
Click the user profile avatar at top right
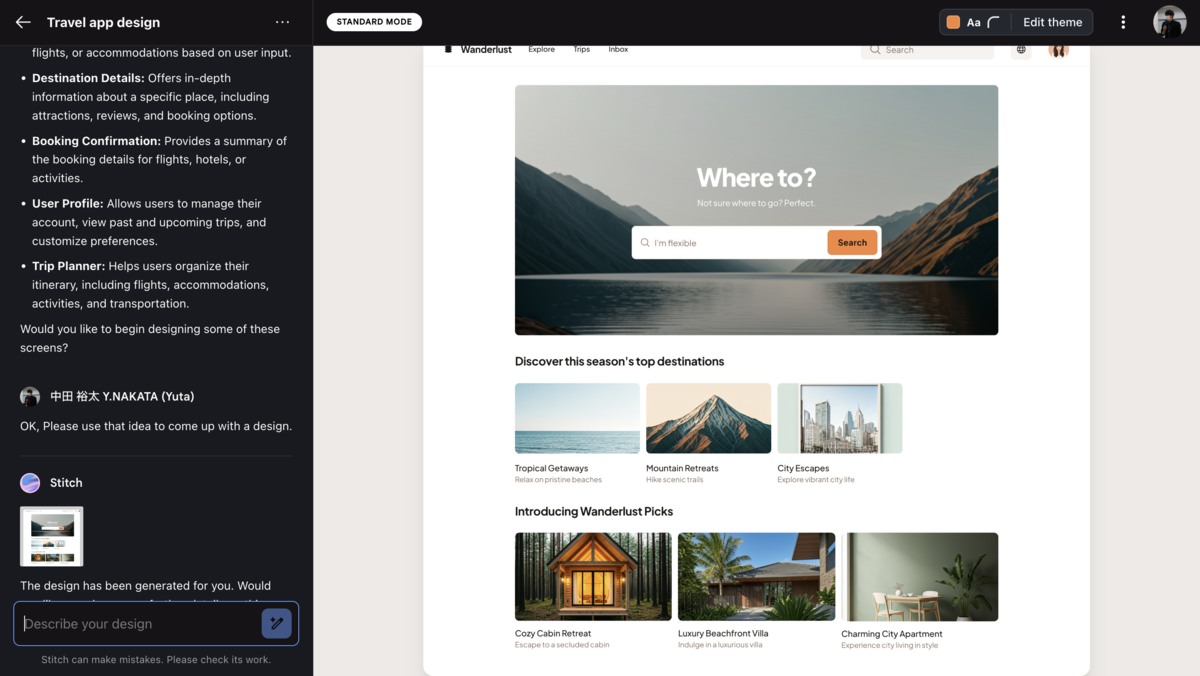point(1169,22)
